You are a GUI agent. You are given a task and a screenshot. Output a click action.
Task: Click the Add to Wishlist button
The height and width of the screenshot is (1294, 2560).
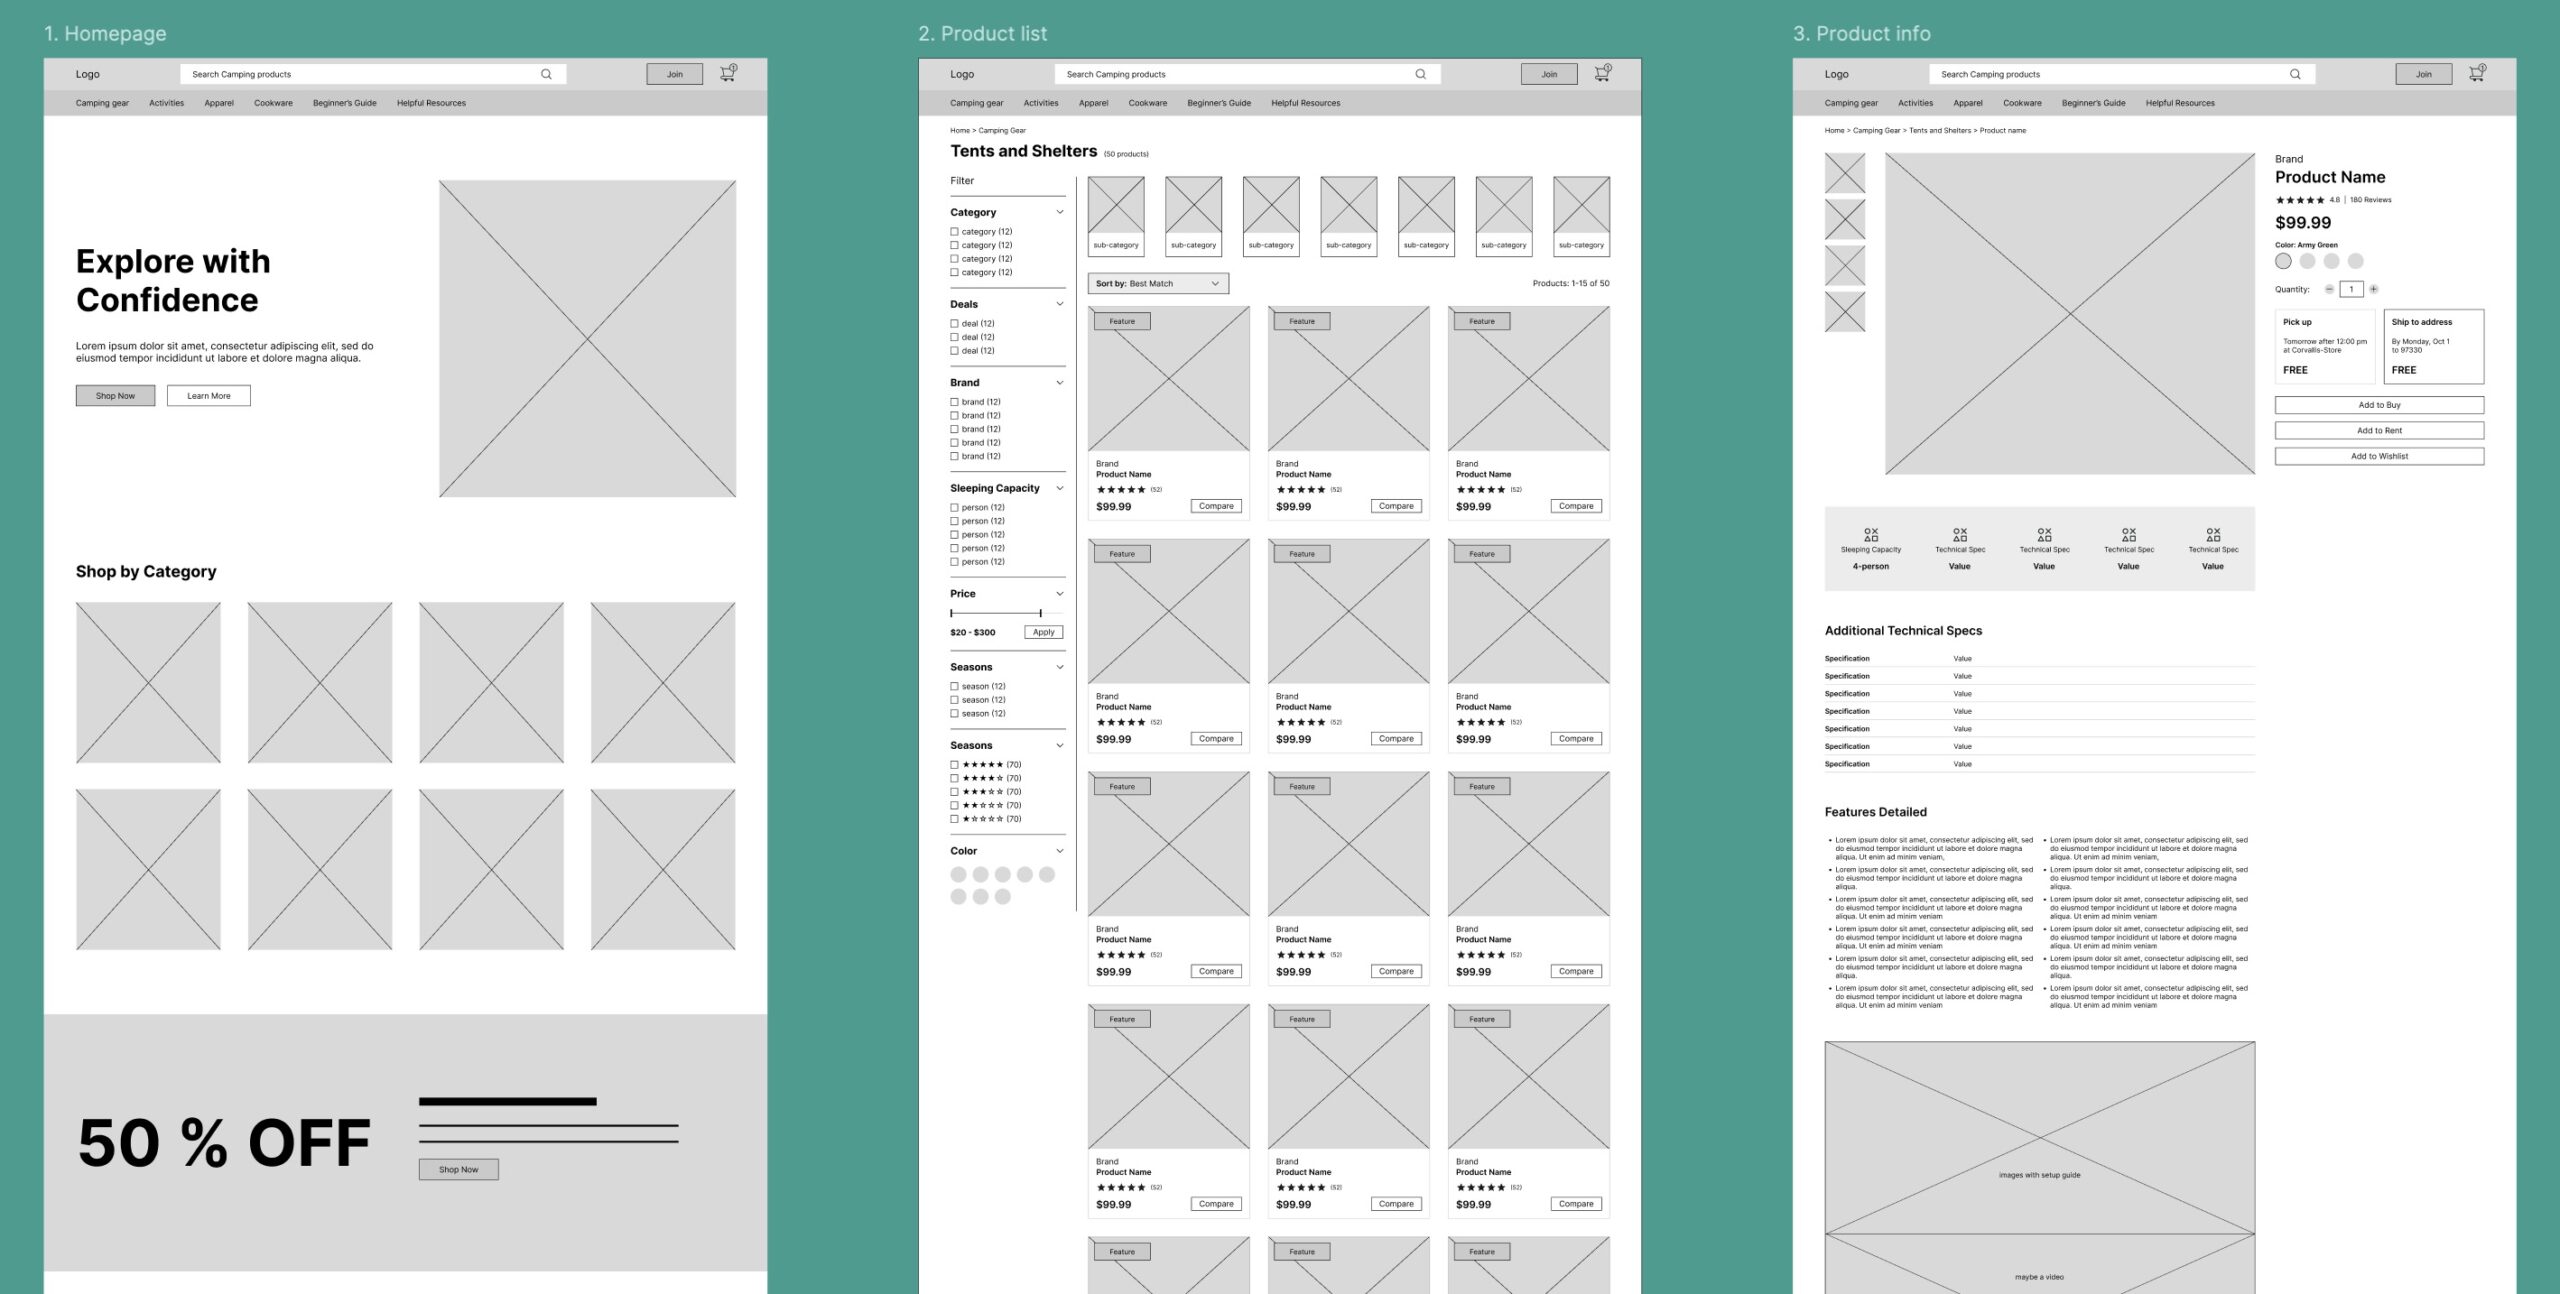click(2379, 456)
